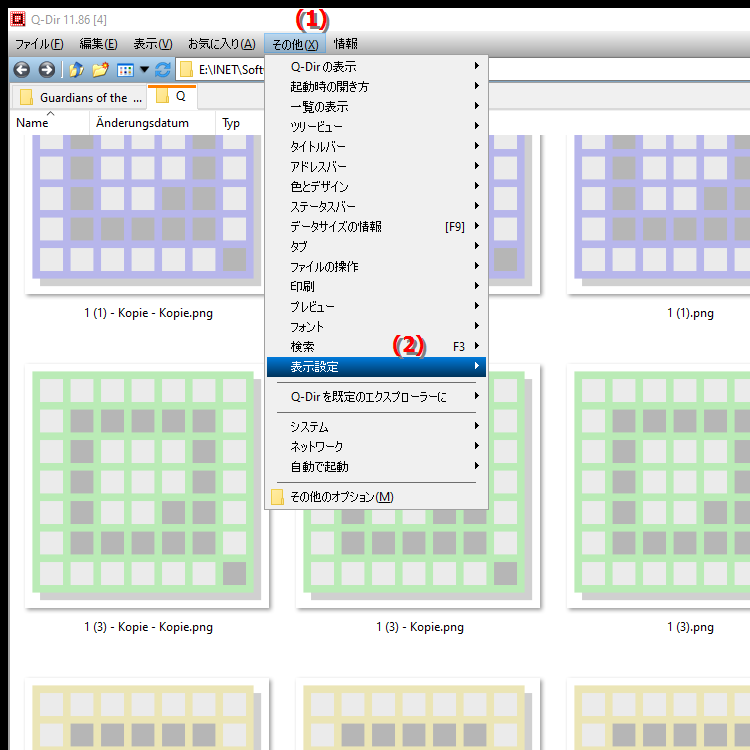Switch to the Guardians of the ... tab
The height and width of the screenshot is (750, 750).
(x=79, y=98)
